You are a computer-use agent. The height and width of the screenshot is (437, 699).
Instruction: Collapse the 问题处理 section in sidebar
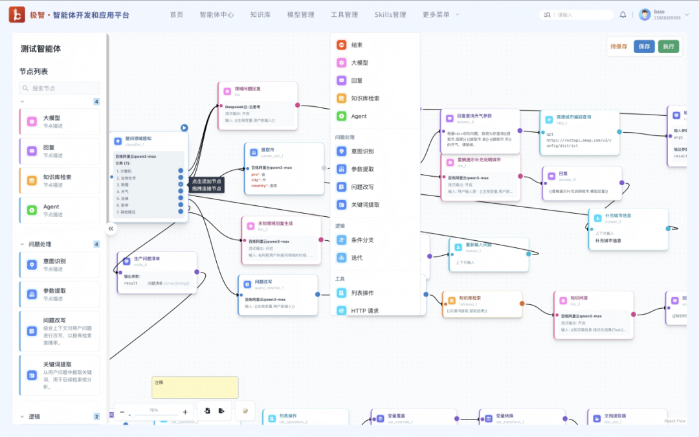24,244
